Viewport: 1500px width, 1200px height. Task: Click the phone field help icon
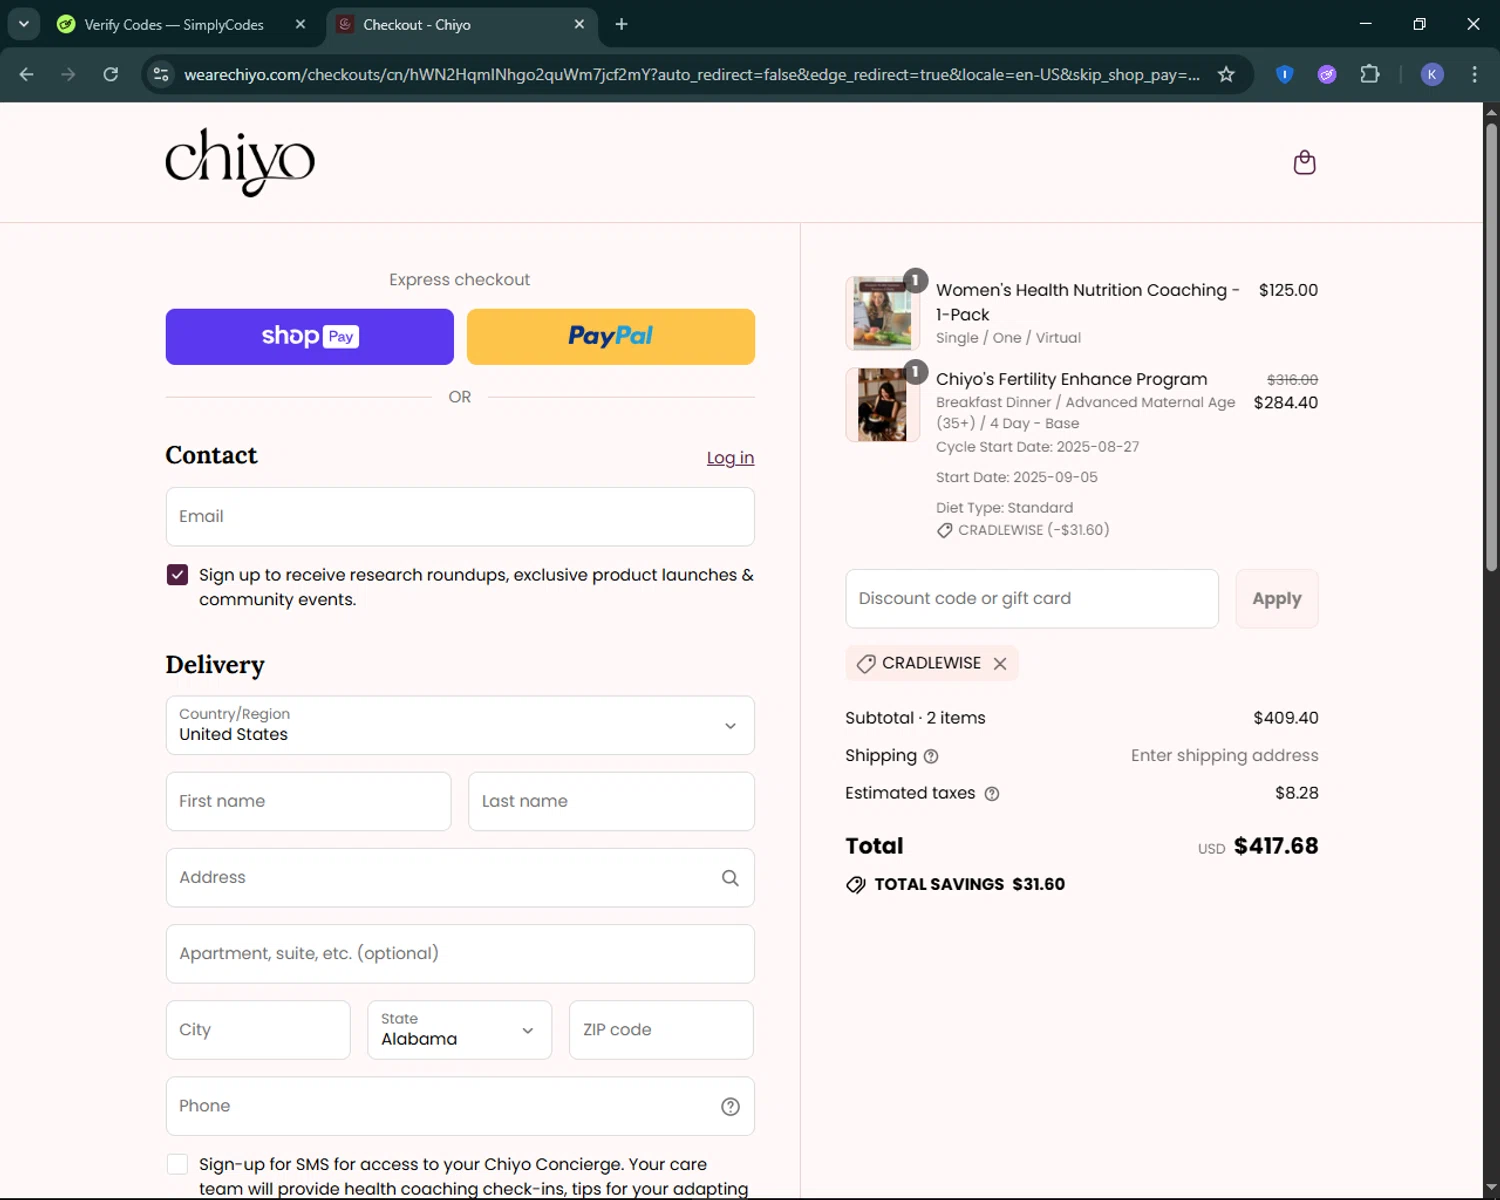(x=730, y=1106)
